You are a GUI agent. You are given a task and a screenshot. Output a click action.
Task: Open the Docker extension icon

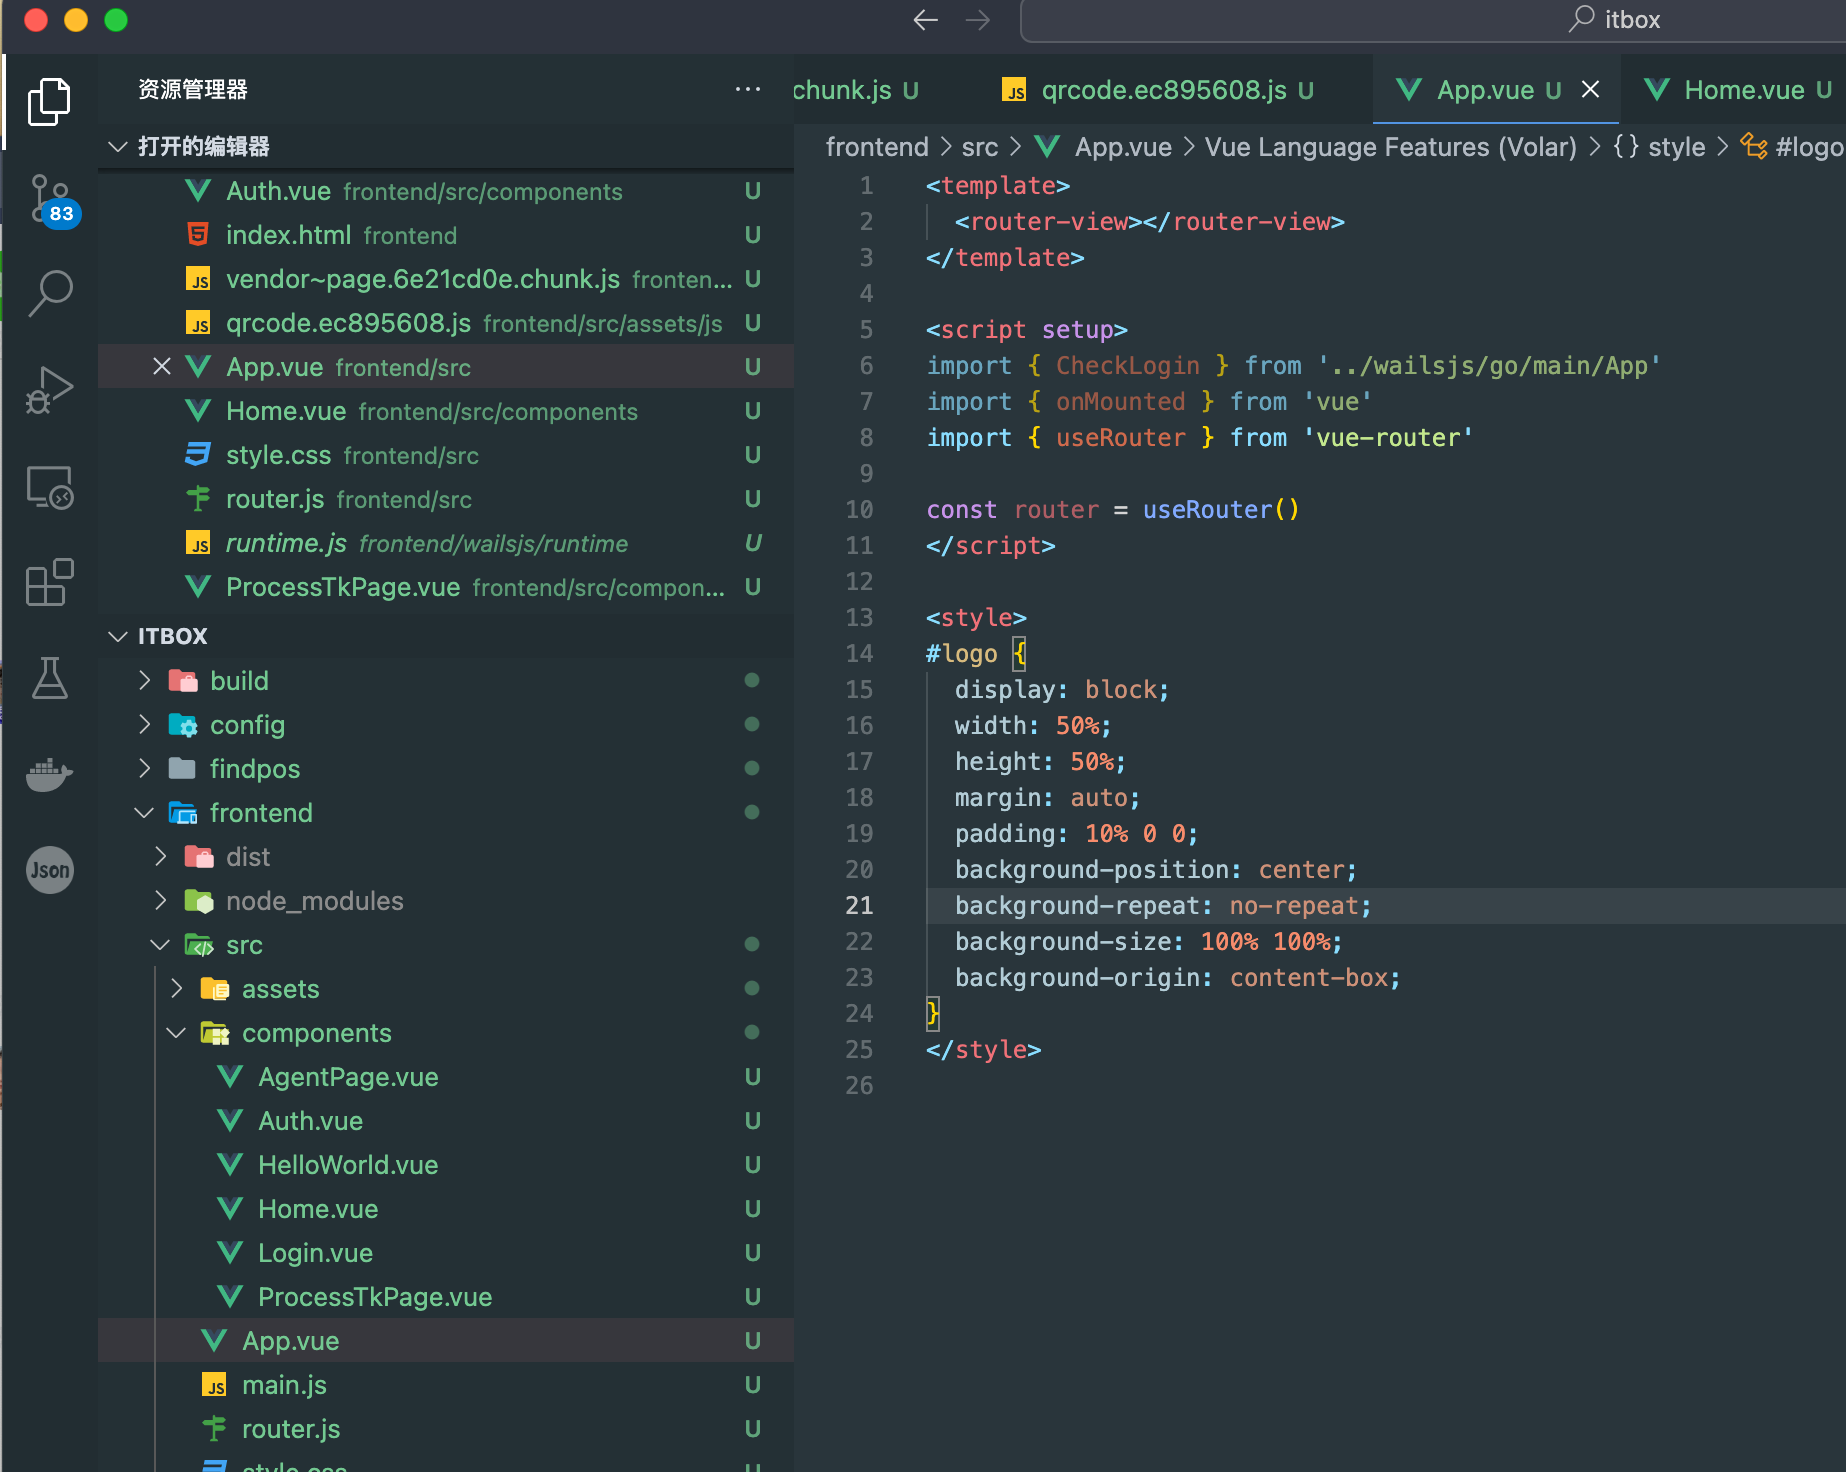pyautogui.click(x=50, y=774)
